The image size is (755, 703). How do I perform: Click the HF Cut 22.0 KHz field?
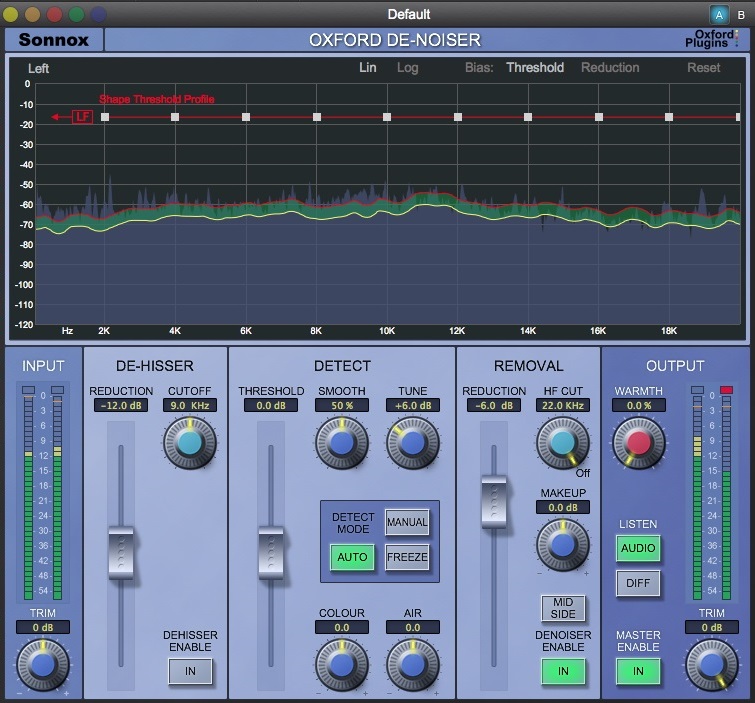coord(562,405)
